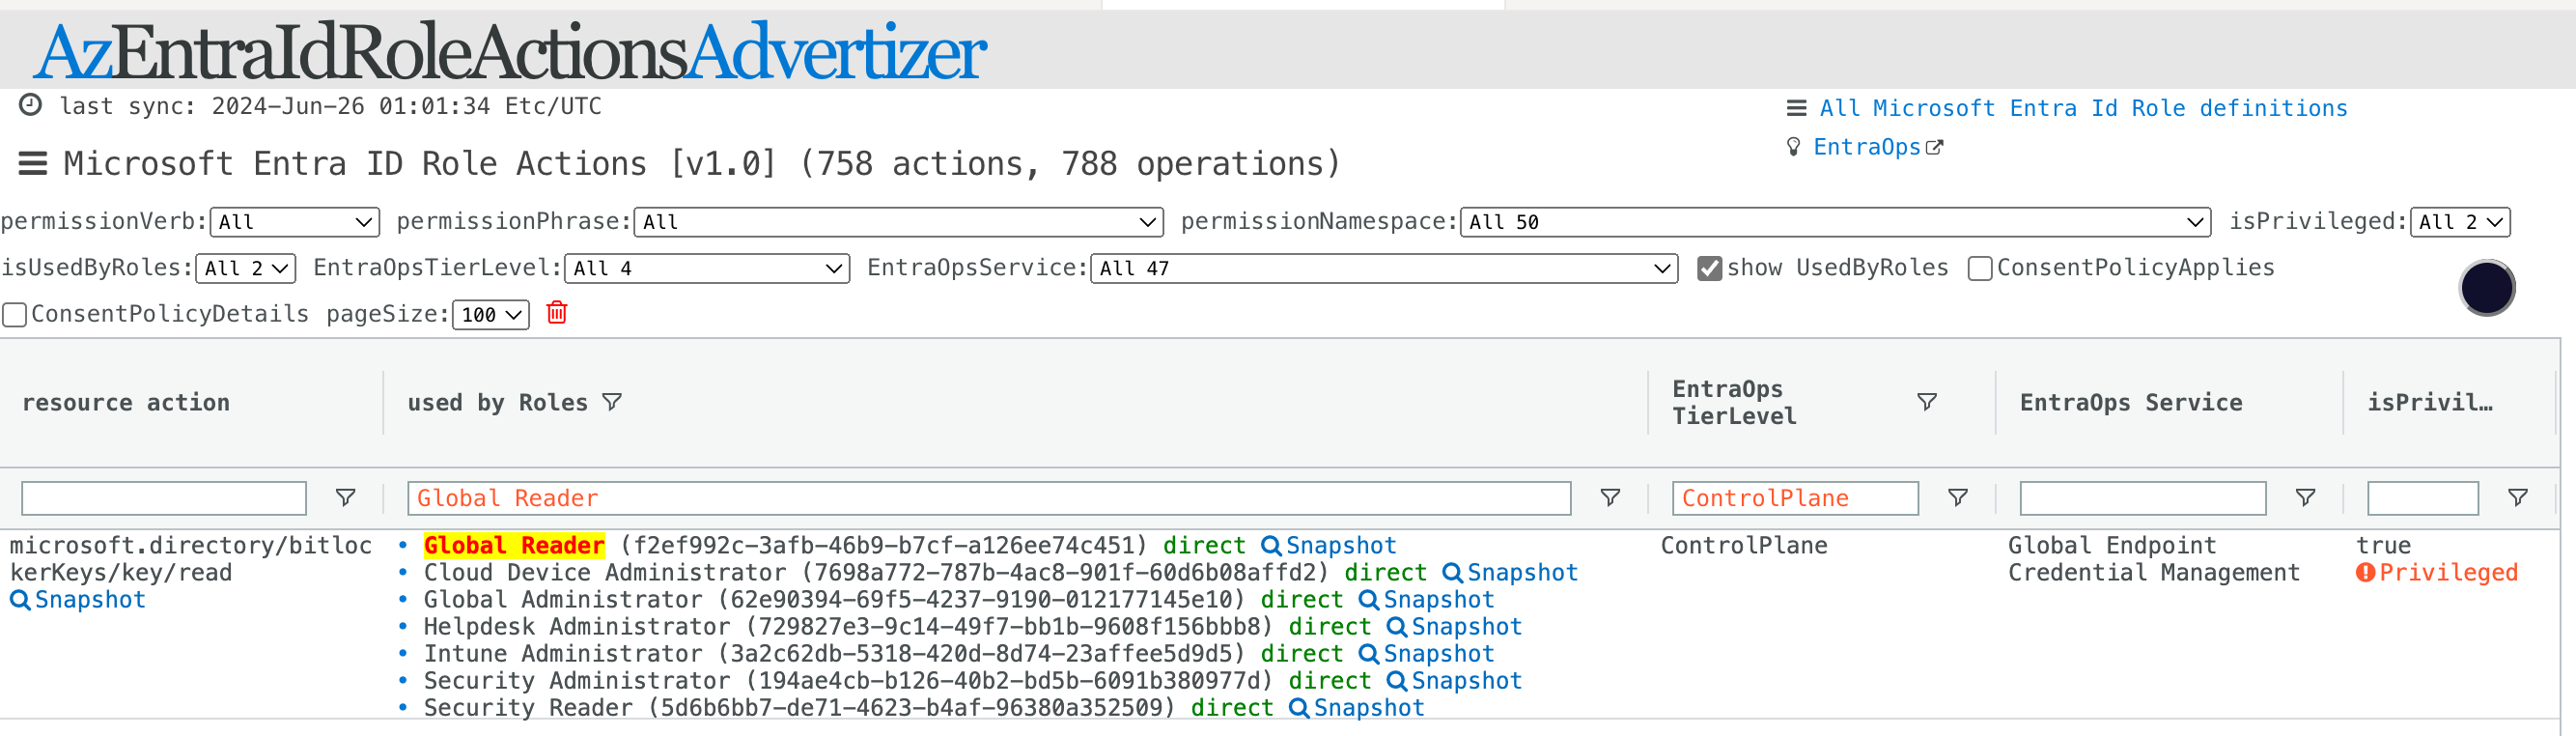
Task: Sort by the EntraOps TierLevel column header
Action: (x=1734, y=402)
